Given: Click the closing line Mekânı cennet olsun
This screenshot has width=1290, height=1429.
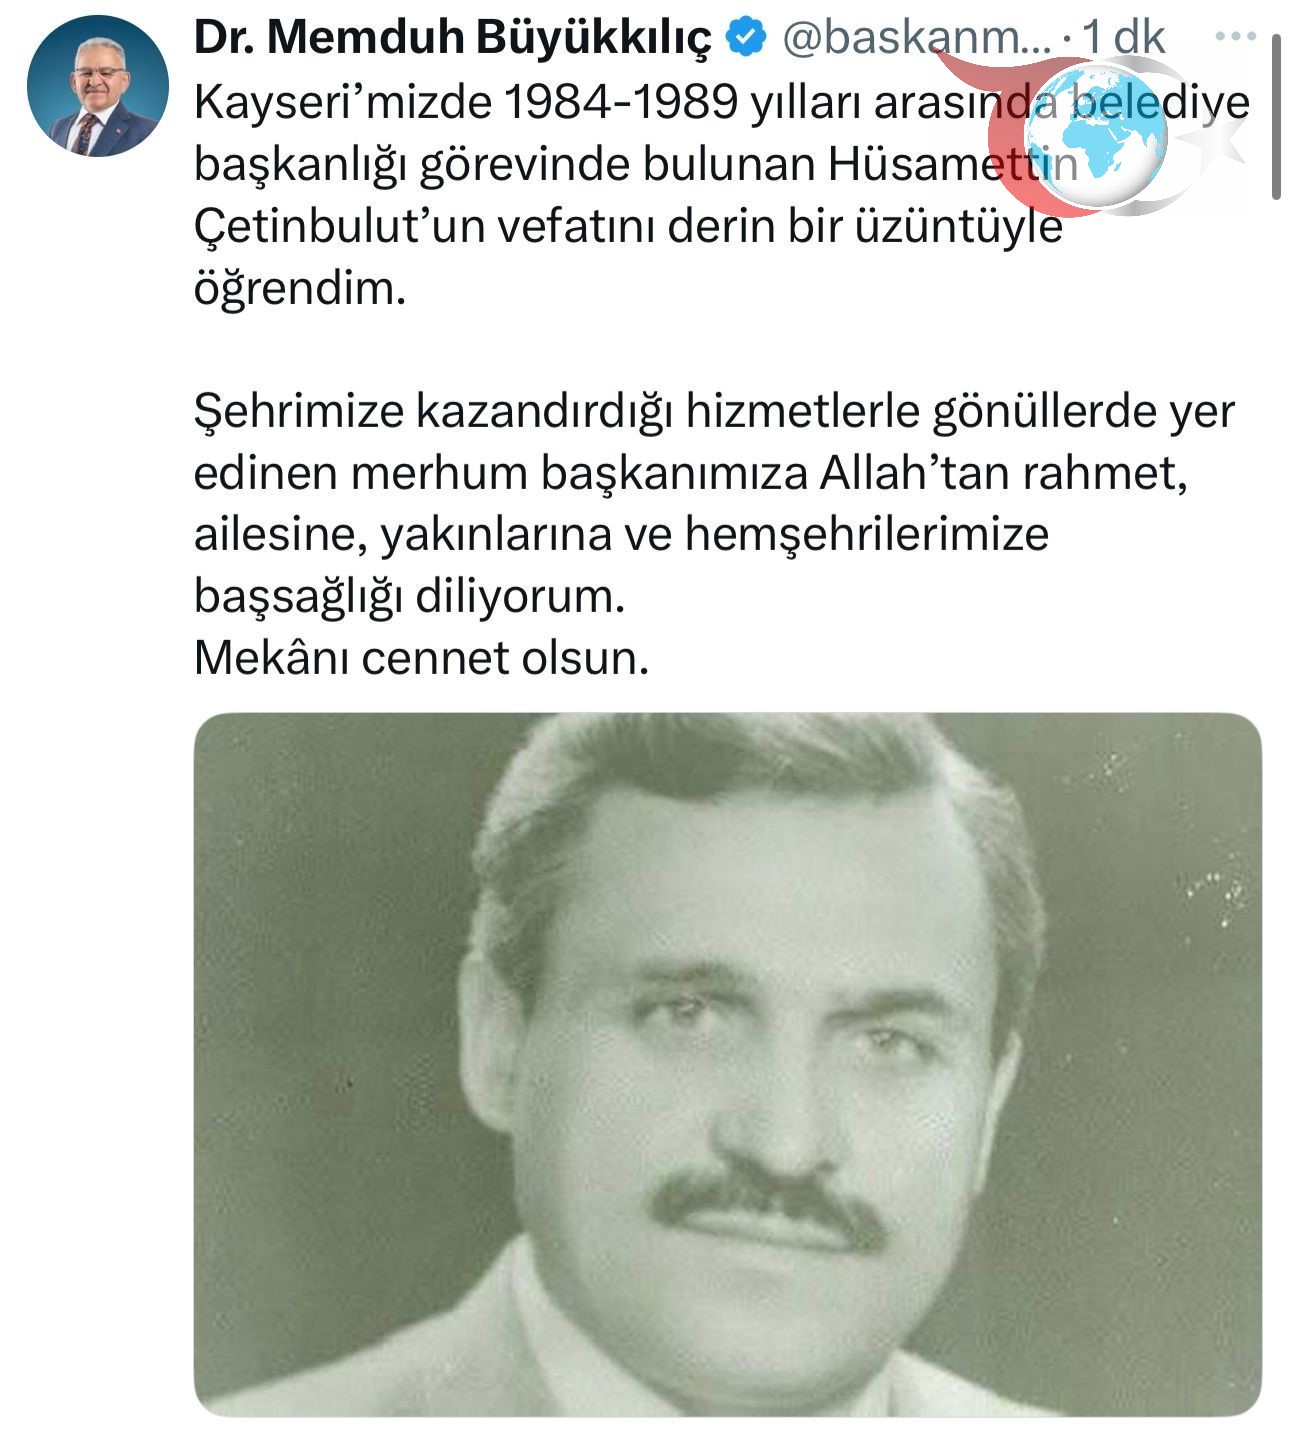Looking at the screenshot, I should tap(421, 658).
